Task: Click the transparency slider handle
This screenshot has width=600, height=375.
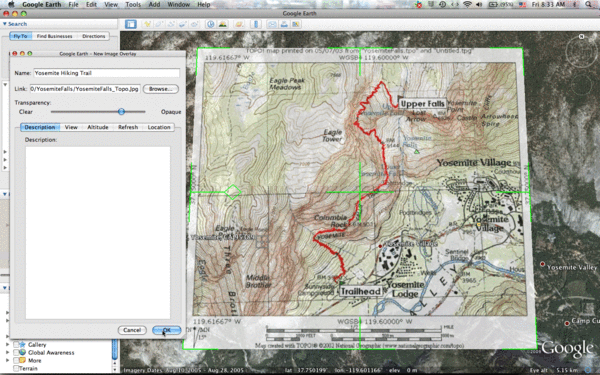Action: [x=121, y=111]
